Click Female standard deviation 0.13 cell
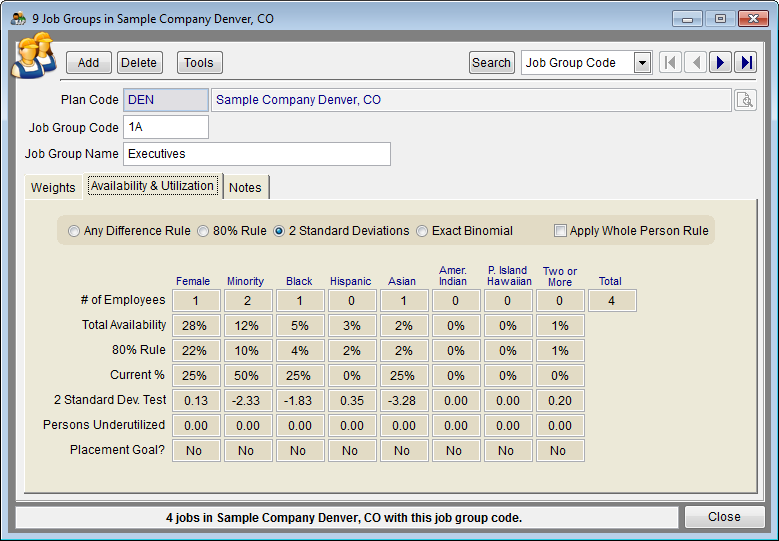This screenshot has height=541, width=779. coord(196,400)
